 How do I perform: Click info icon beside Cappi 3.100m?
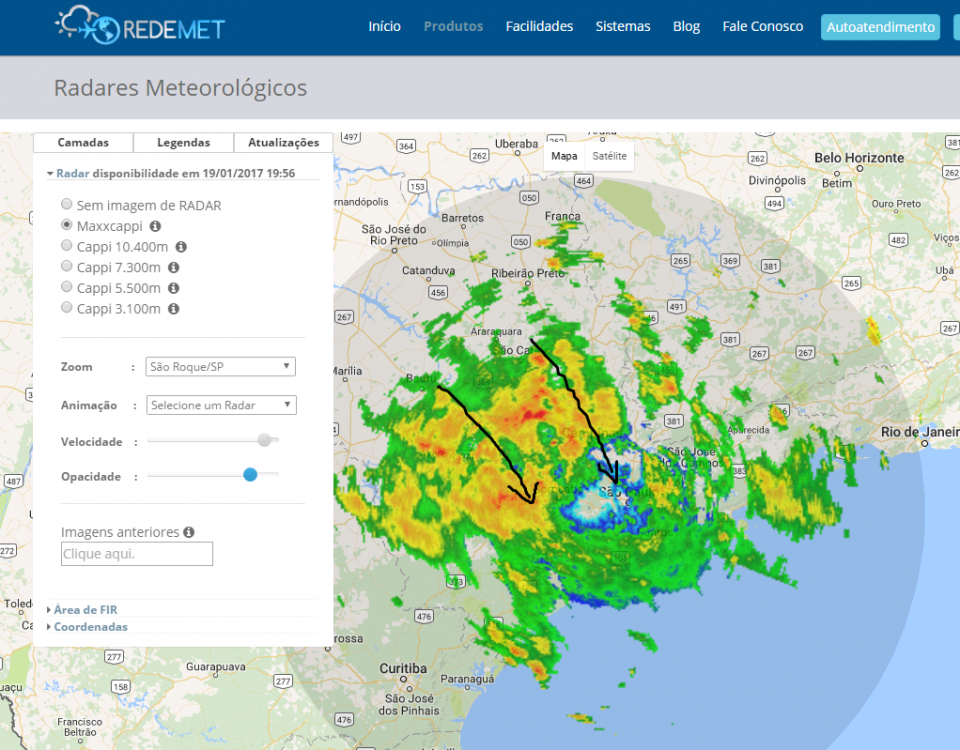[173, 309]
